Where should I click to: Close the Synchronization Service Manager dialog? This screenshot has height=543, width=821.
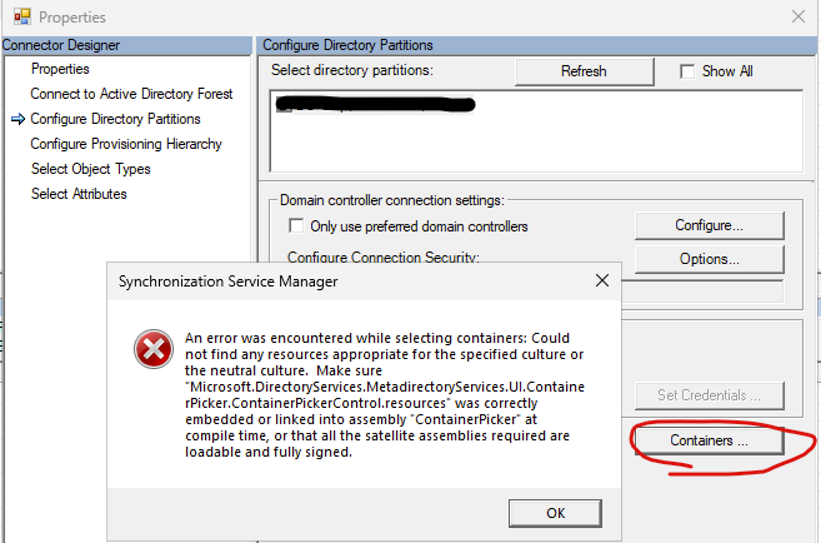click(x=602, y=281)
